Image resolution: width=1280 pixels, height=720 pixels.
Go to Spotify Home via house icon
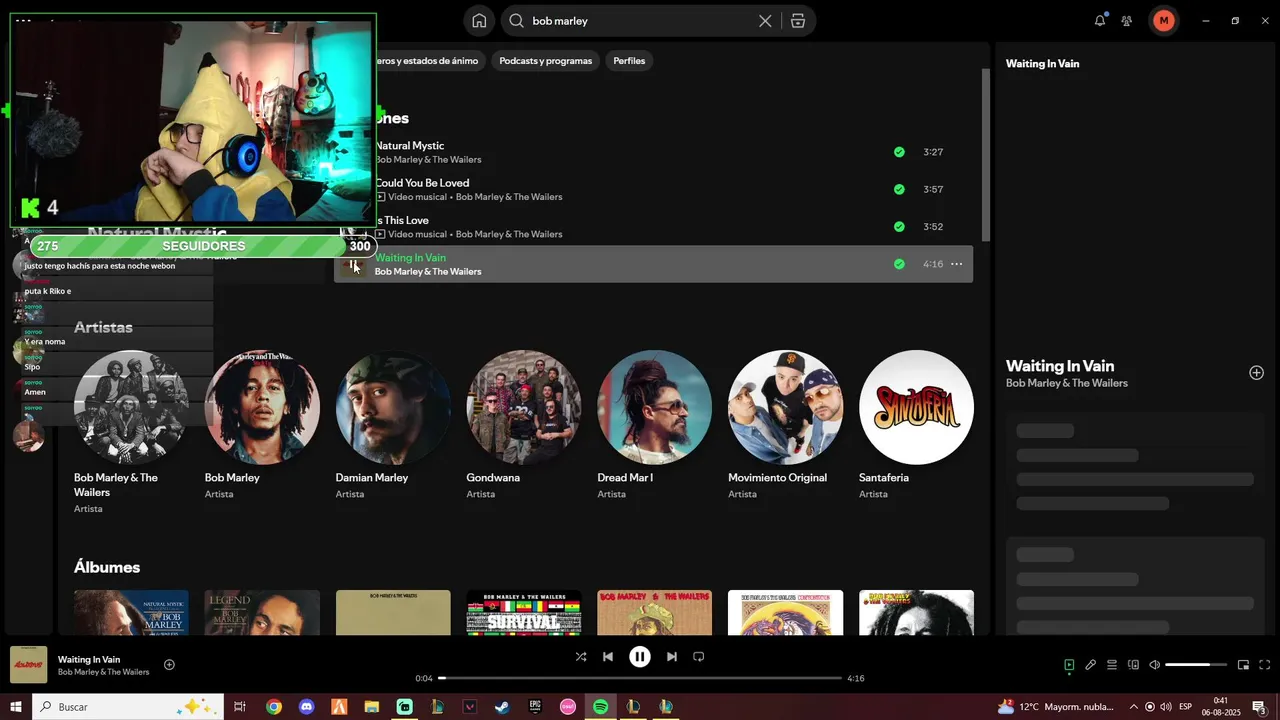pyautogui.click(x=479, y=21)
